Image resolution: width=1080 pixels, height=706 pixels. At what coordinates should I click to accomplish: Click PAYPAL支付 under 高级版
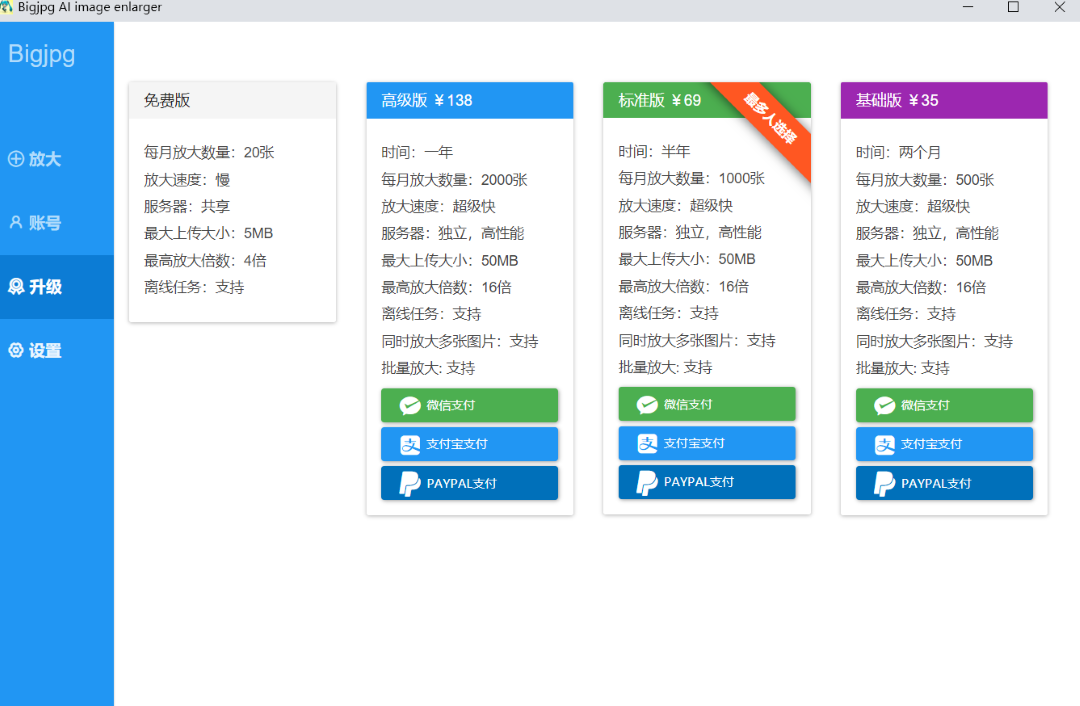pos(469,482)
